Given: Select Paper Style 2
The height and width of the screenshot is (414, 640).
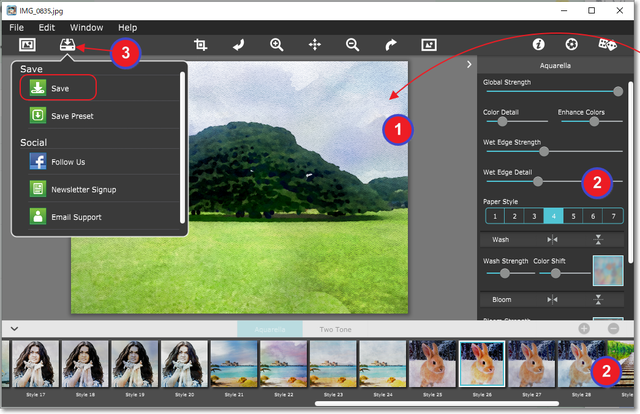Looking at the screenshot, I should 512,215.
